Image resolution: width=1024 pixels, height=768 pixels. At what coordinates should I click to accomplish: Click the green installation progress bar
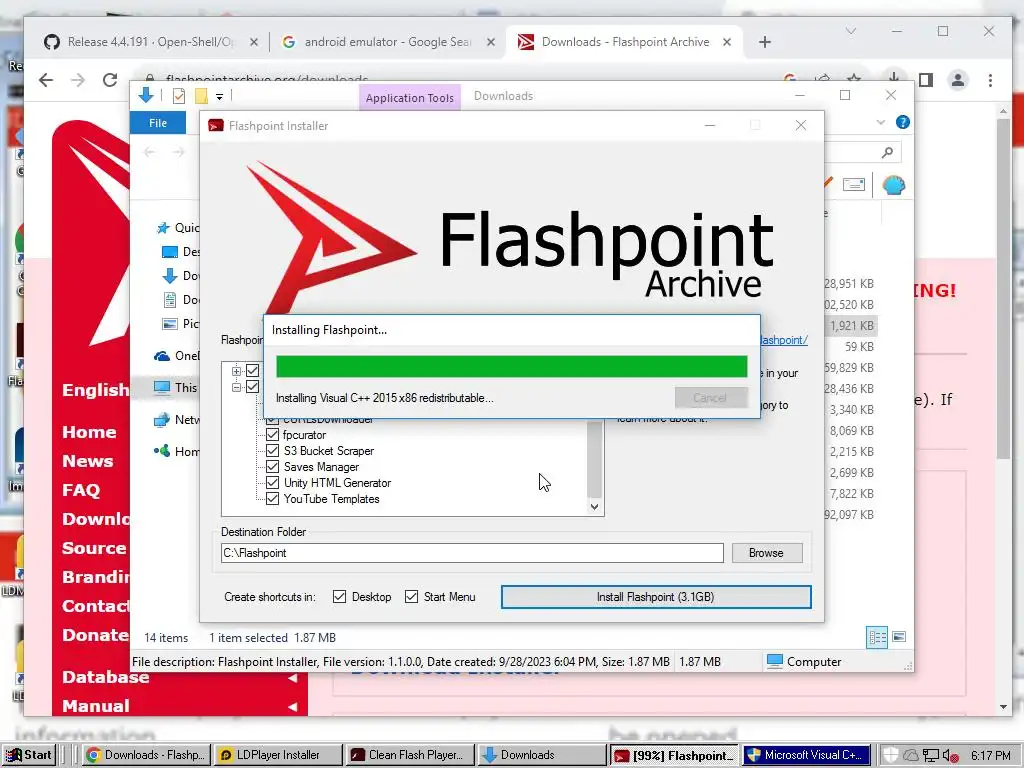coord(511,366)
